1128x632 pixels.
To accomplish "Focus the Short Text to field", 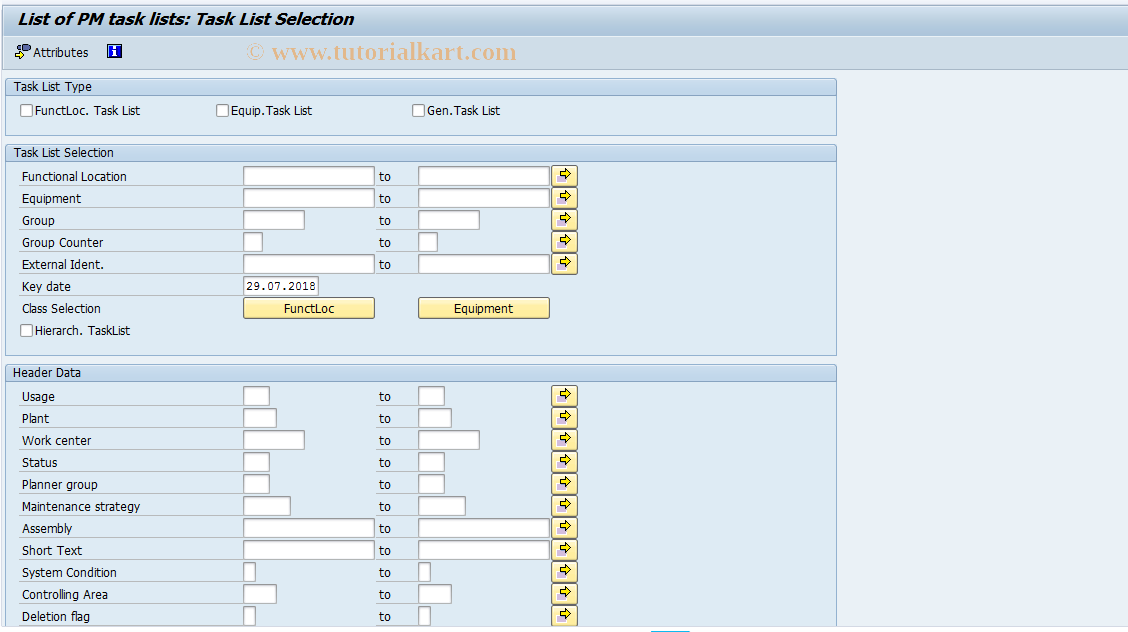I will pyautogui.click(x=483, y=550).
